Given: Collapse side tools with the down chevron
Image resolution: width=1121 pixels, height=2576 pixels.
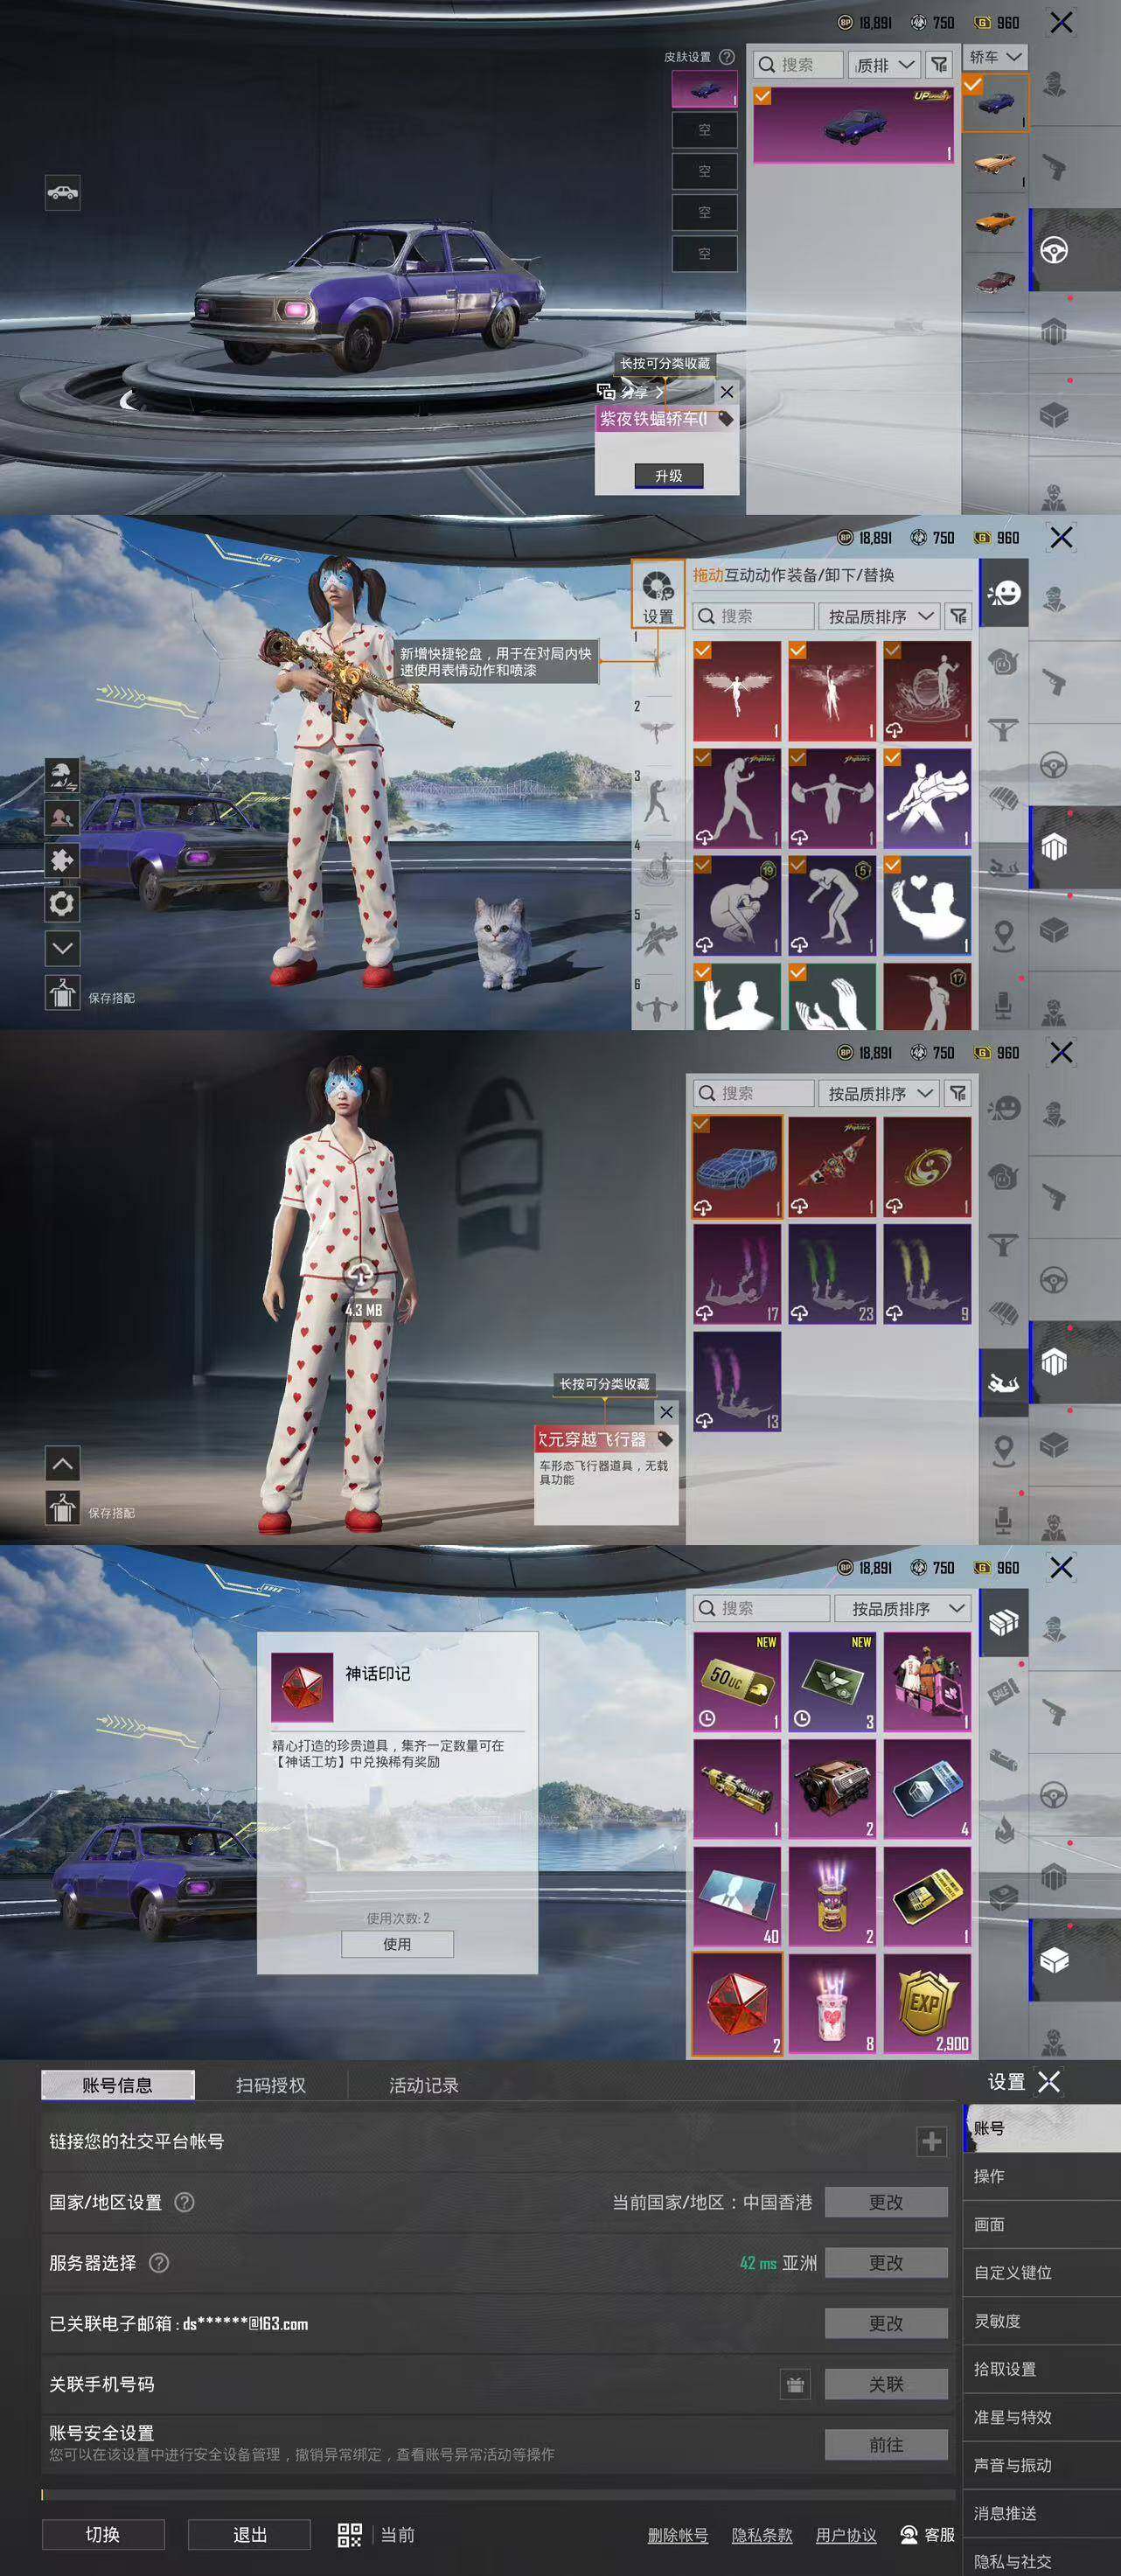Looking at the screenshot, I should tap(62, 947).
